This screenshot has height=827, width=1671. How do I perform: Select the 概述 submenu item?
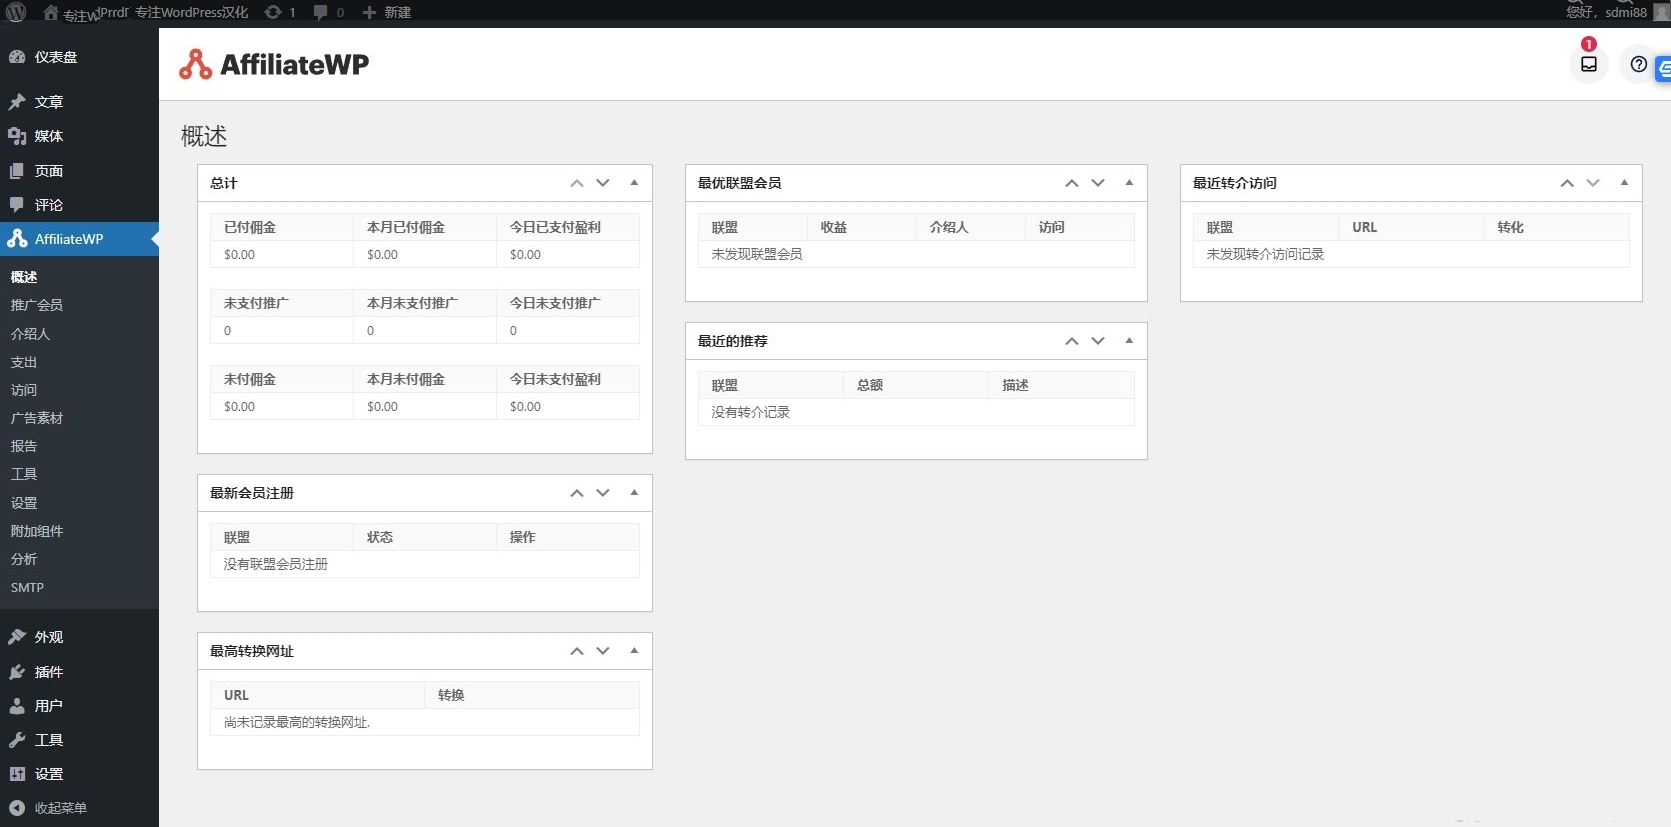tap(24, 277)
